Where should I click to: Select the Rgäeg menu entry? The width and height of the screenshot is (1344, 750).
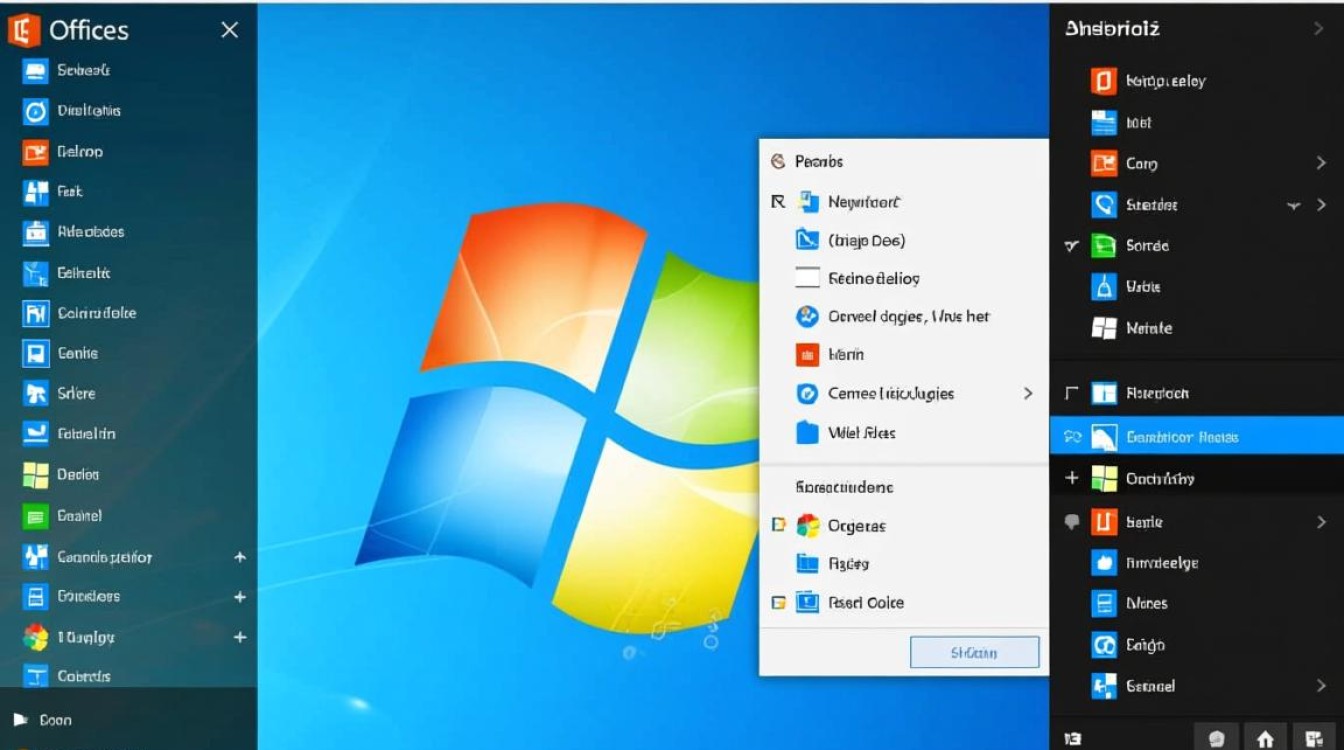[x=848, y=564]
